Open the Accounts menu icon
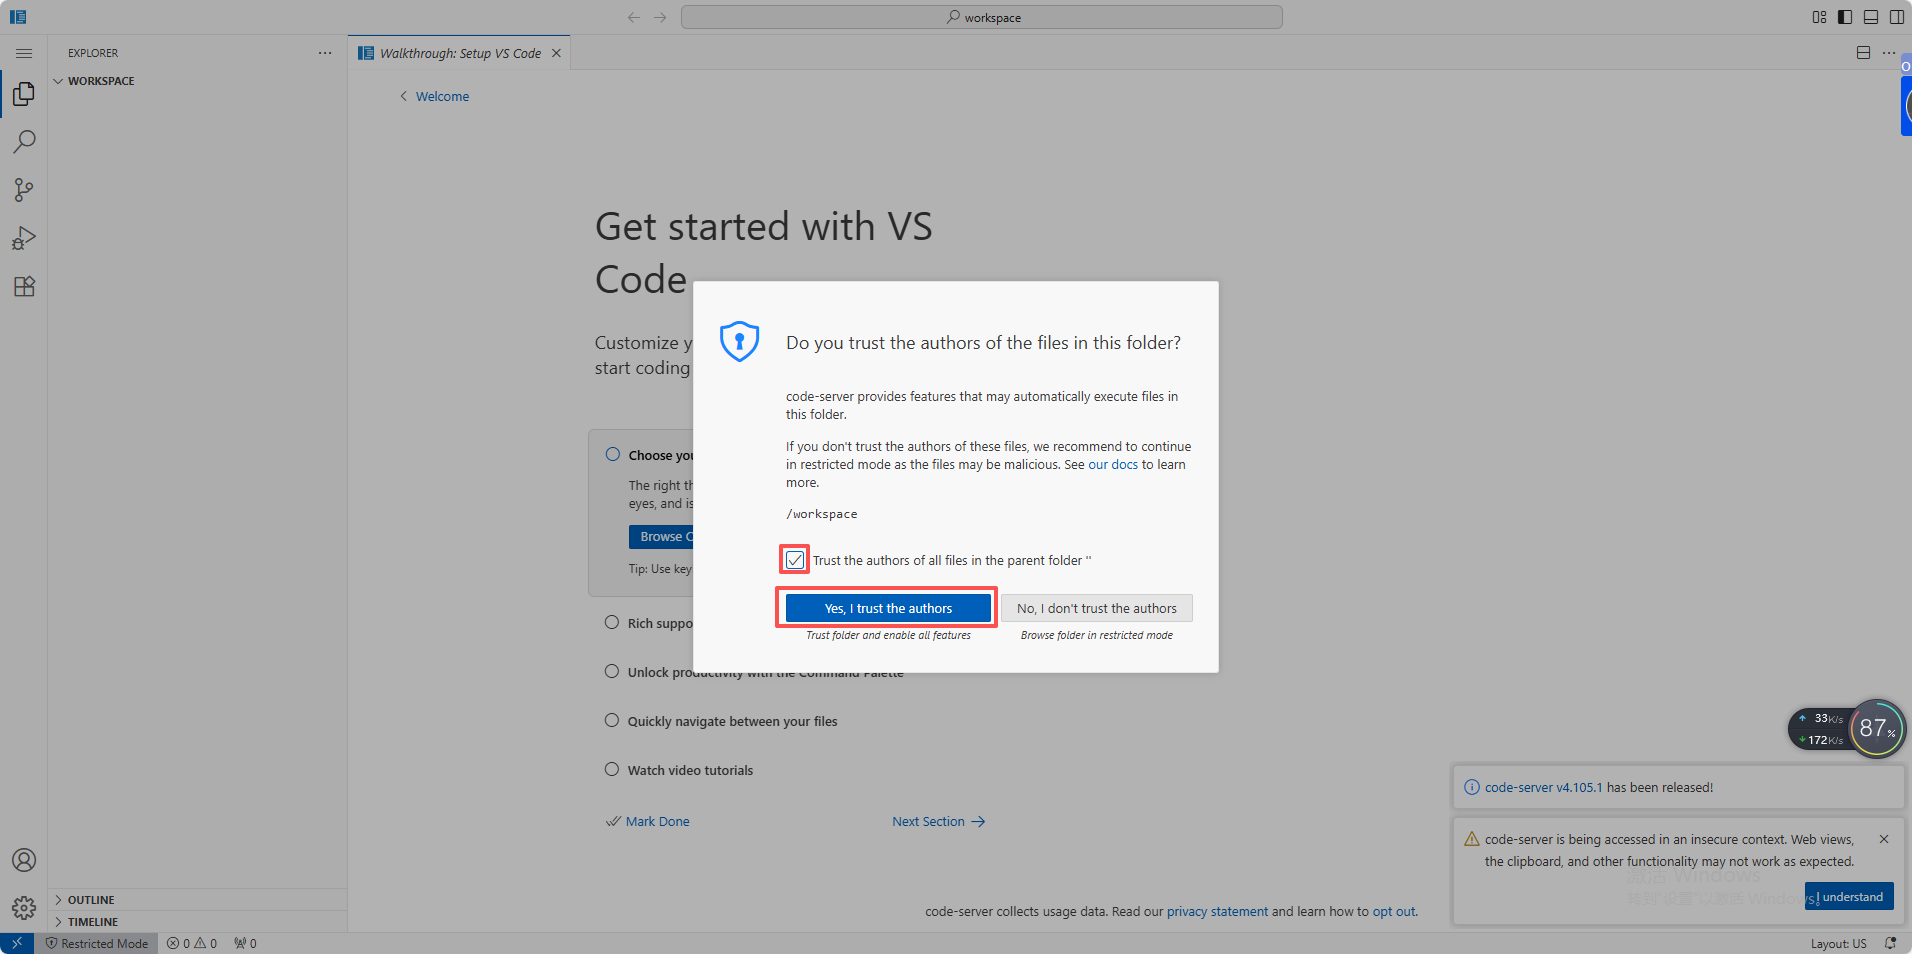Screen dimensions: 1912x954 [x=24, y=860]
